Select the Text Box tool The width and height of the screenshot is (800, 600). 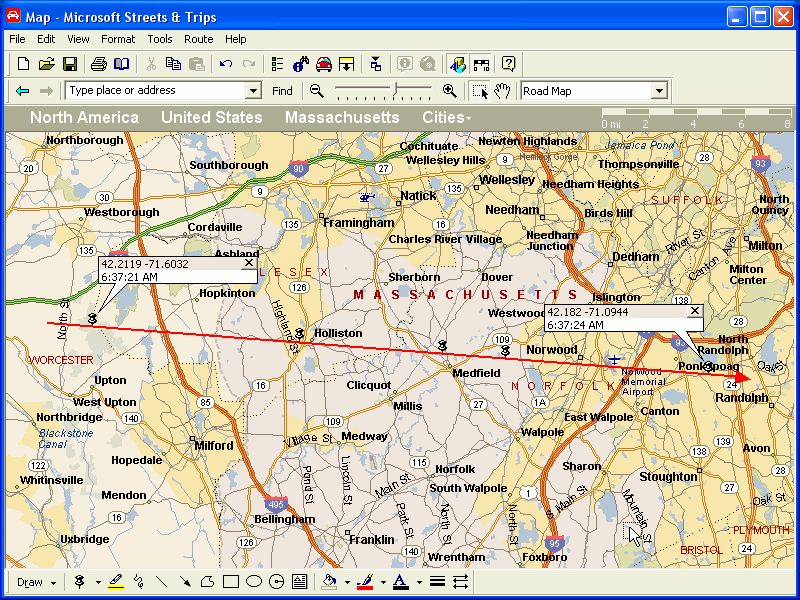pyautogui.click(x=299, y=582)
